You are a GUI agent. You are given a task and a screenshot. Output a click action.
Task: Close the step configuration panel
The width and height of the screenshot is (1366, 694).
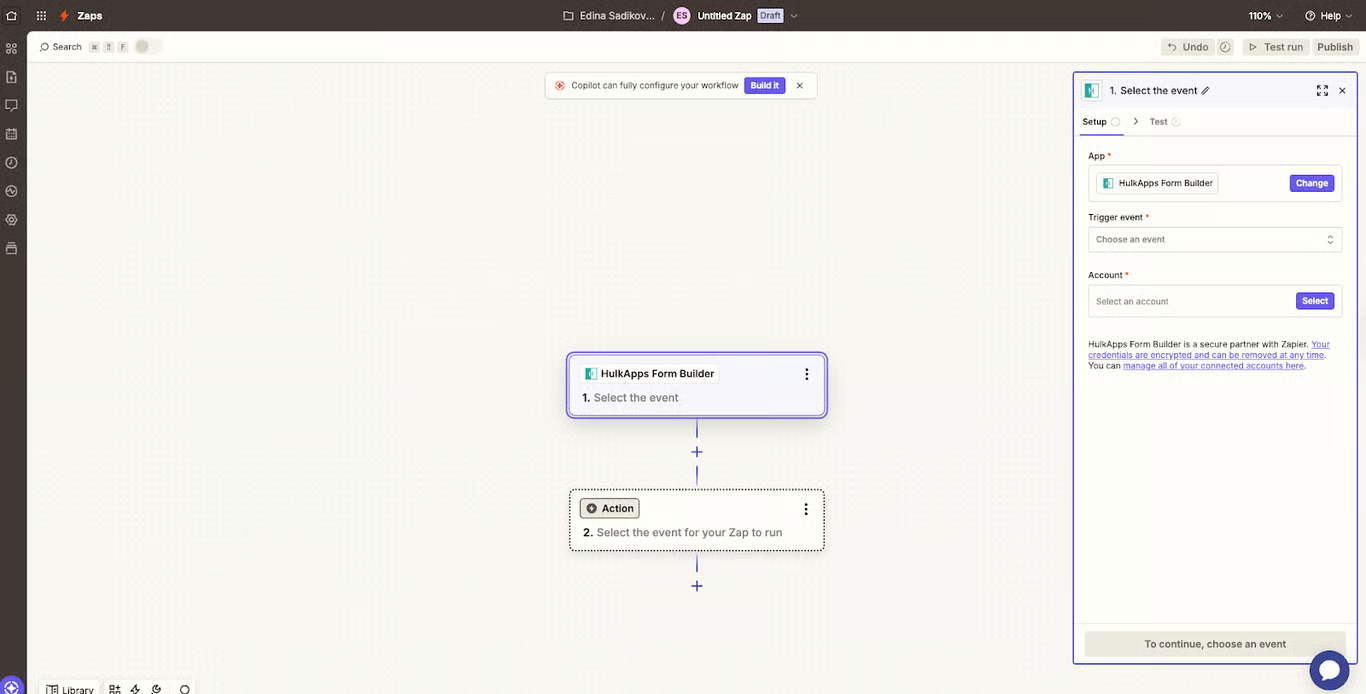(1343, 90)
